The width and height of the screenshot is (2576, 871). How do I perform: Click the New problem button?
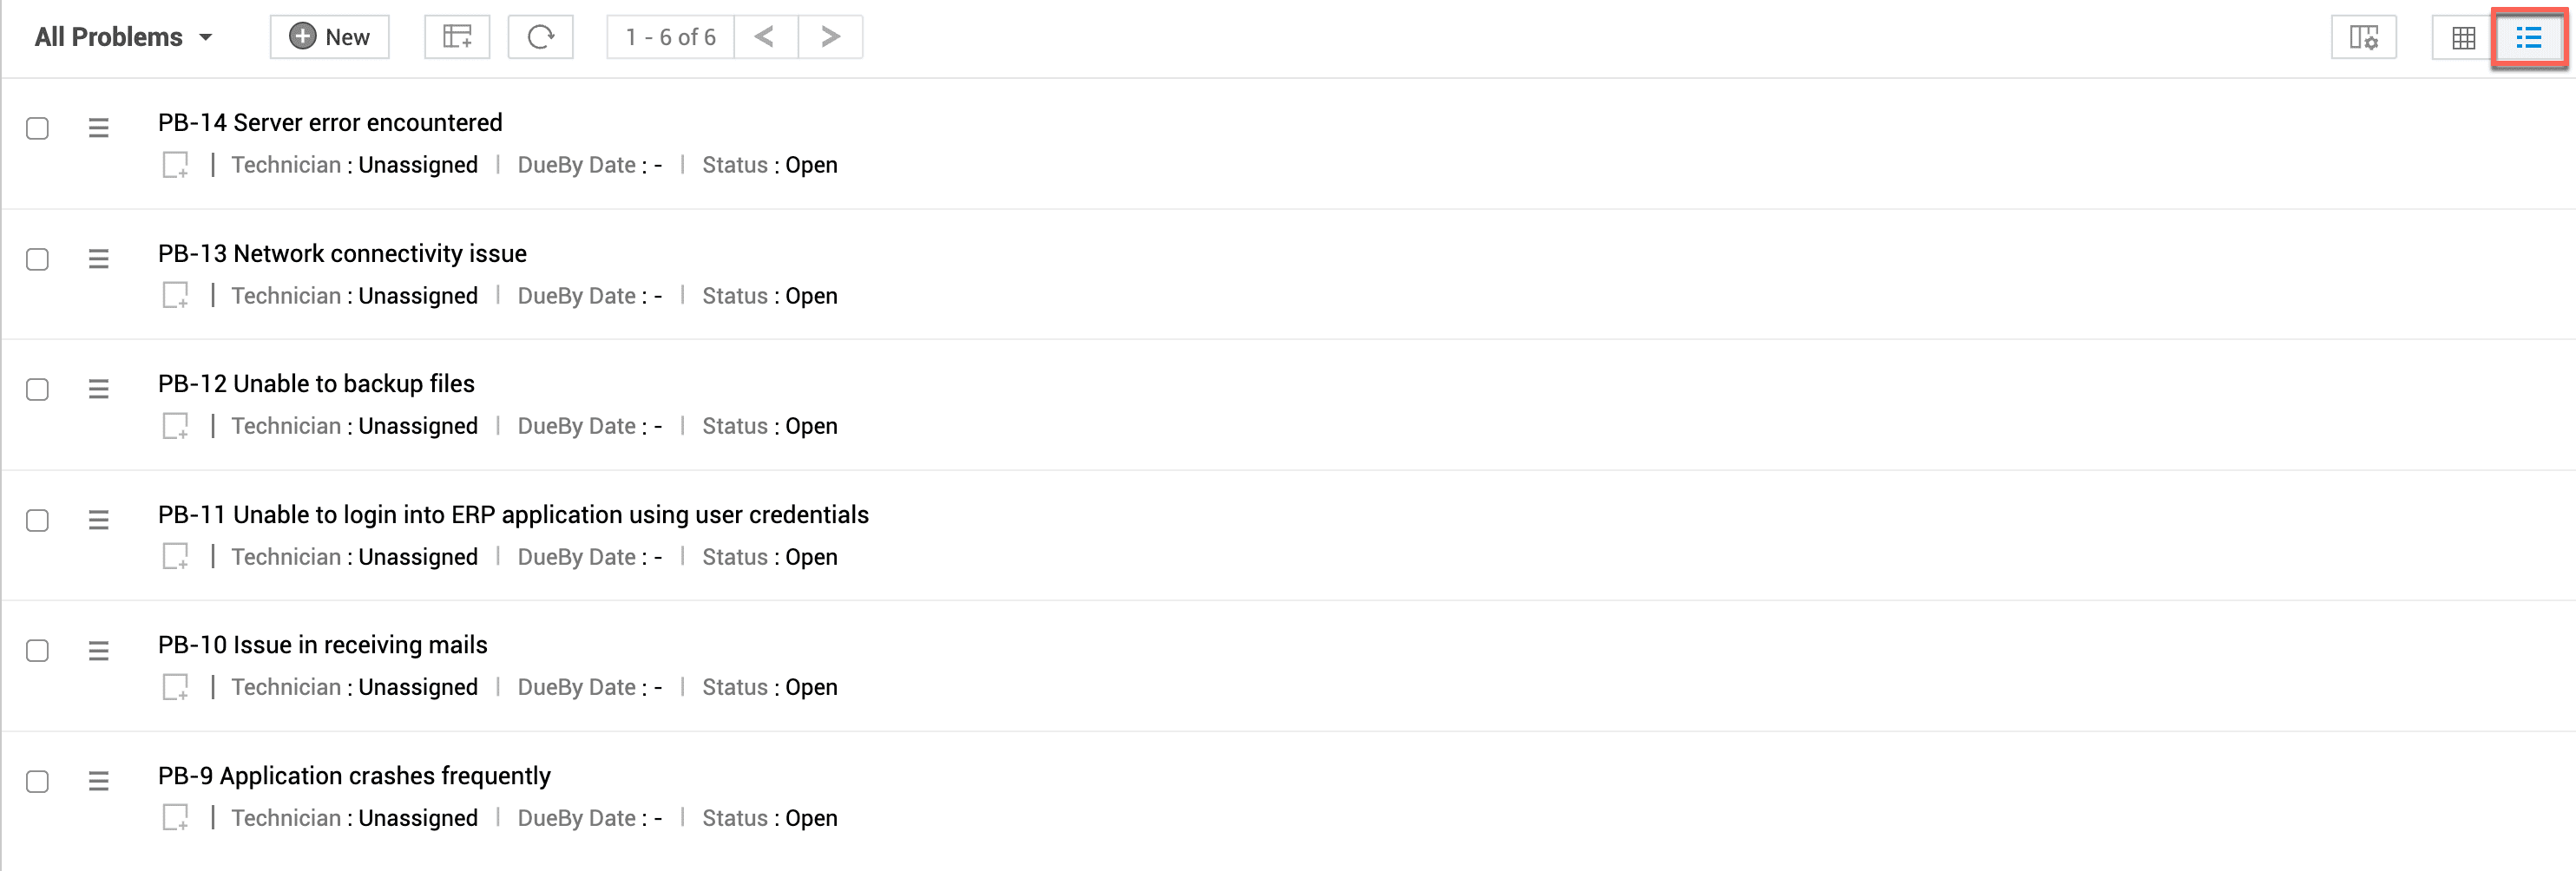click(x=329, y=37)
